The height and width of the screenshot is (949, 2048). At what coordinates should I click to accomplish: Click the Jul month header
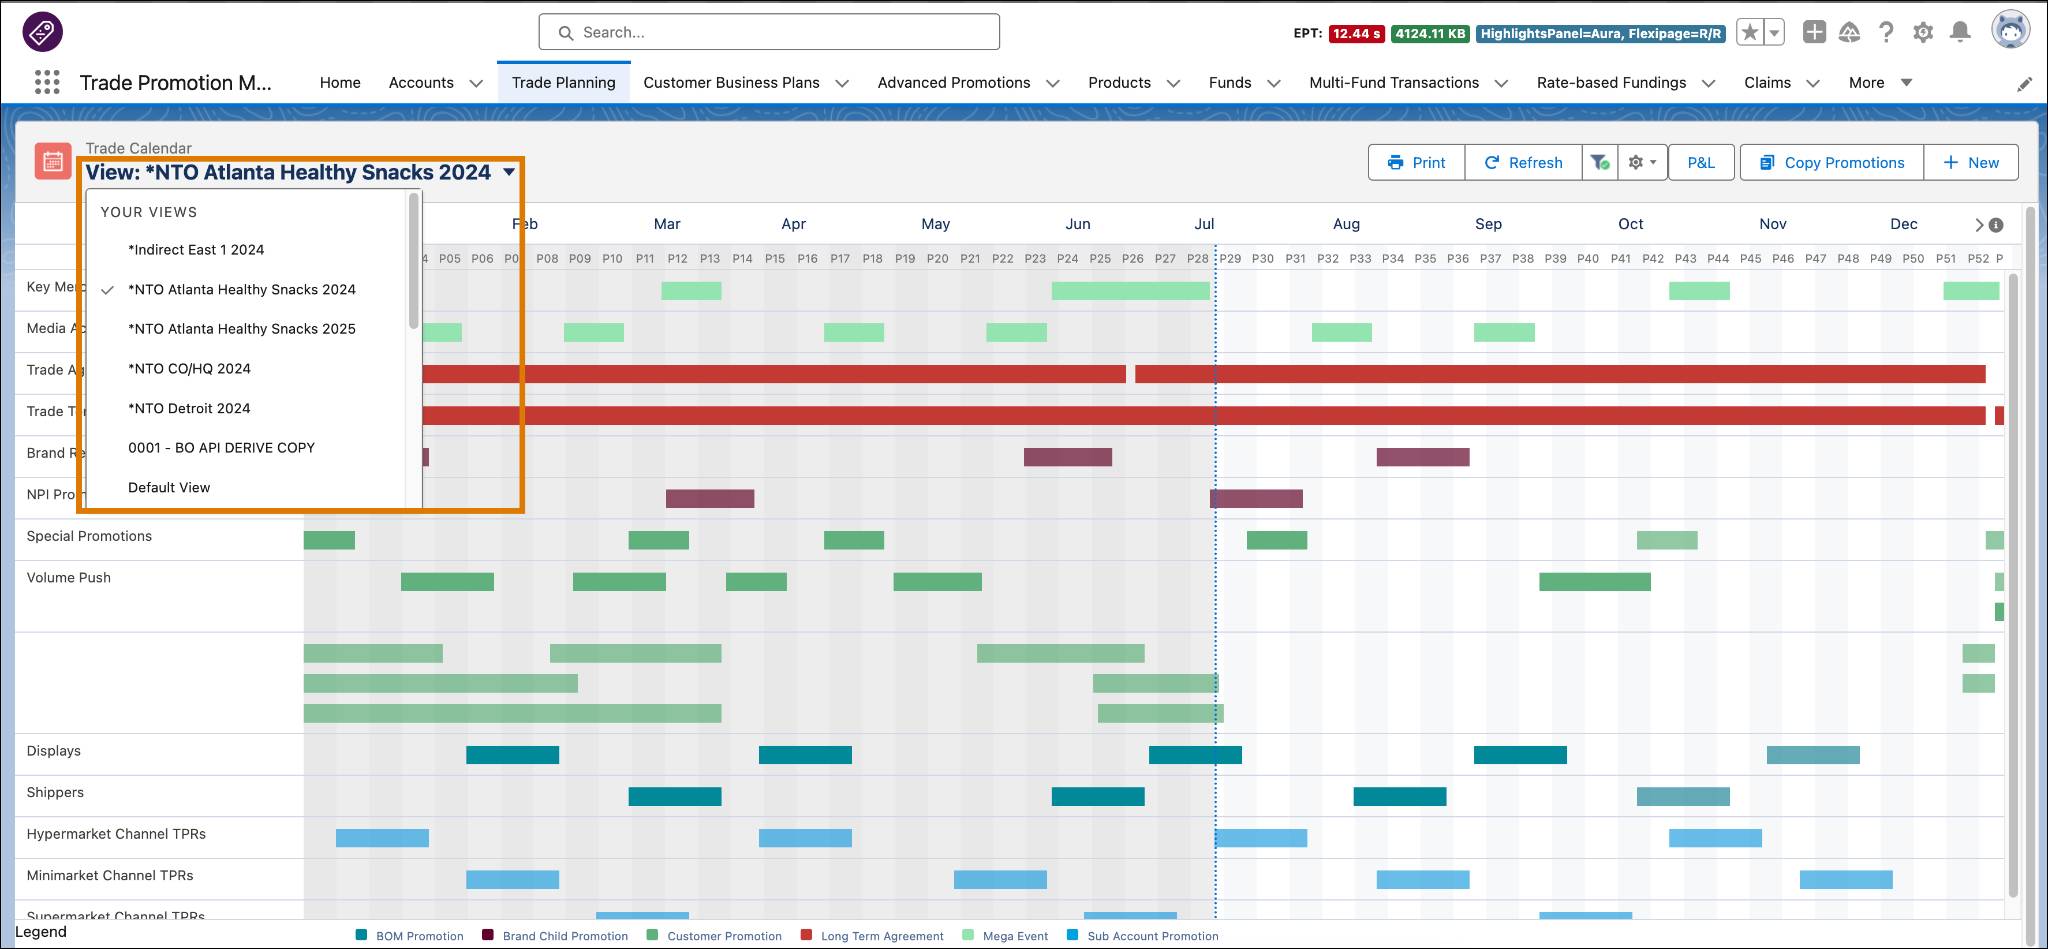[1204, 224]
